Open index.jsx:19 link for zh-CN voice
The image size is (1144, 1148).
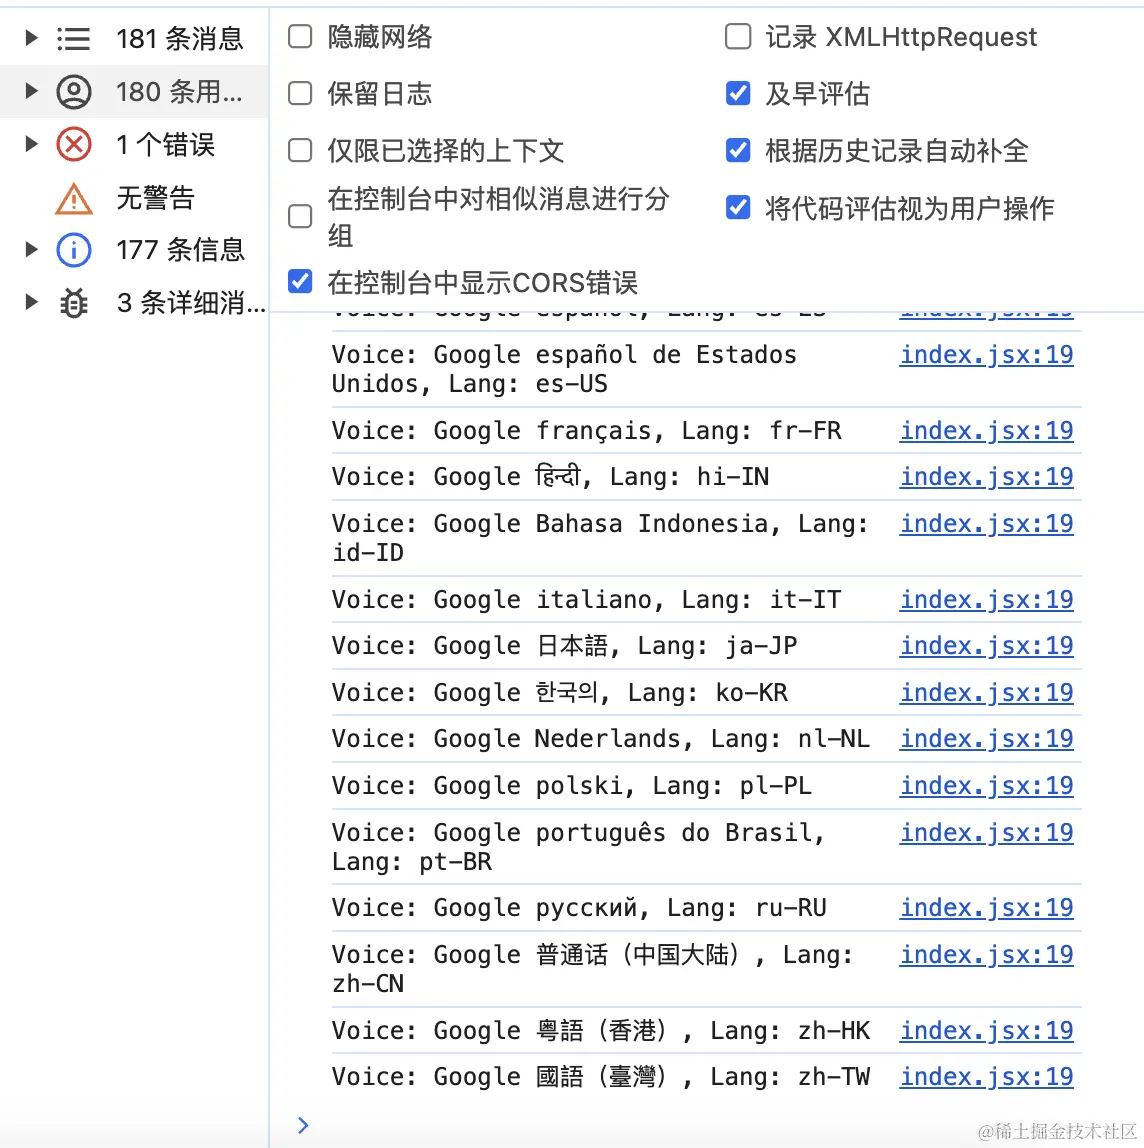point(987,955)
